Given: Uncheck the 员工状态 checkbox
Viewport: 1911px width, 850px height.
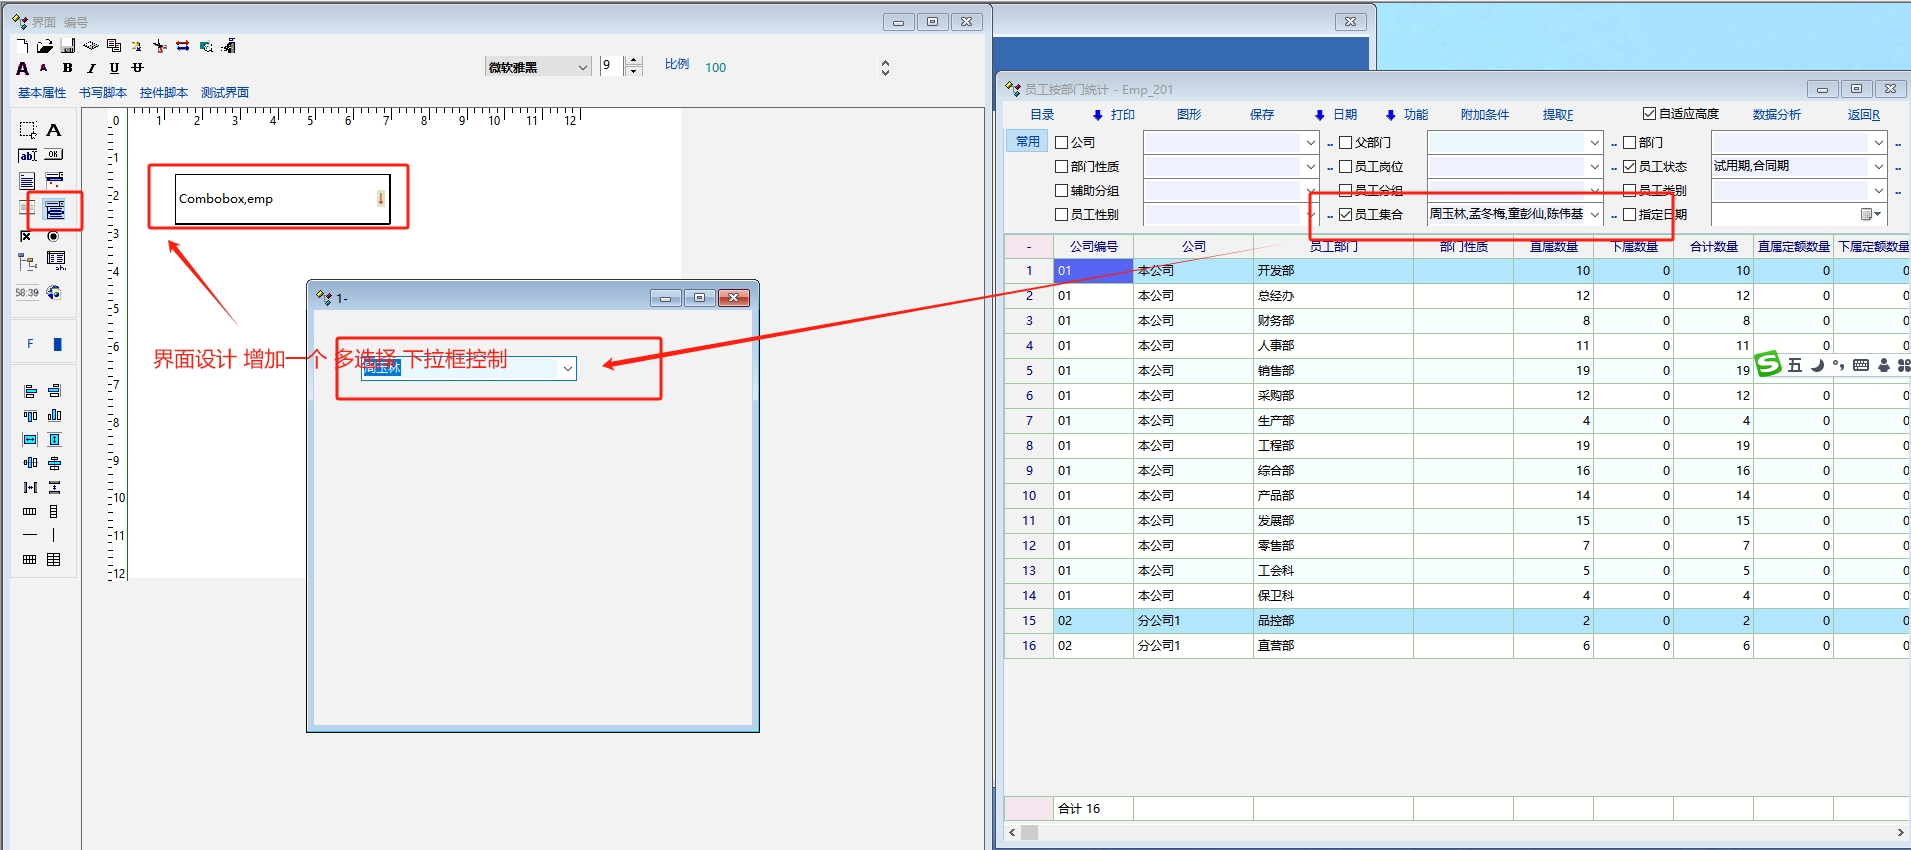Looking at the screenshot, I should [1630, 167].
